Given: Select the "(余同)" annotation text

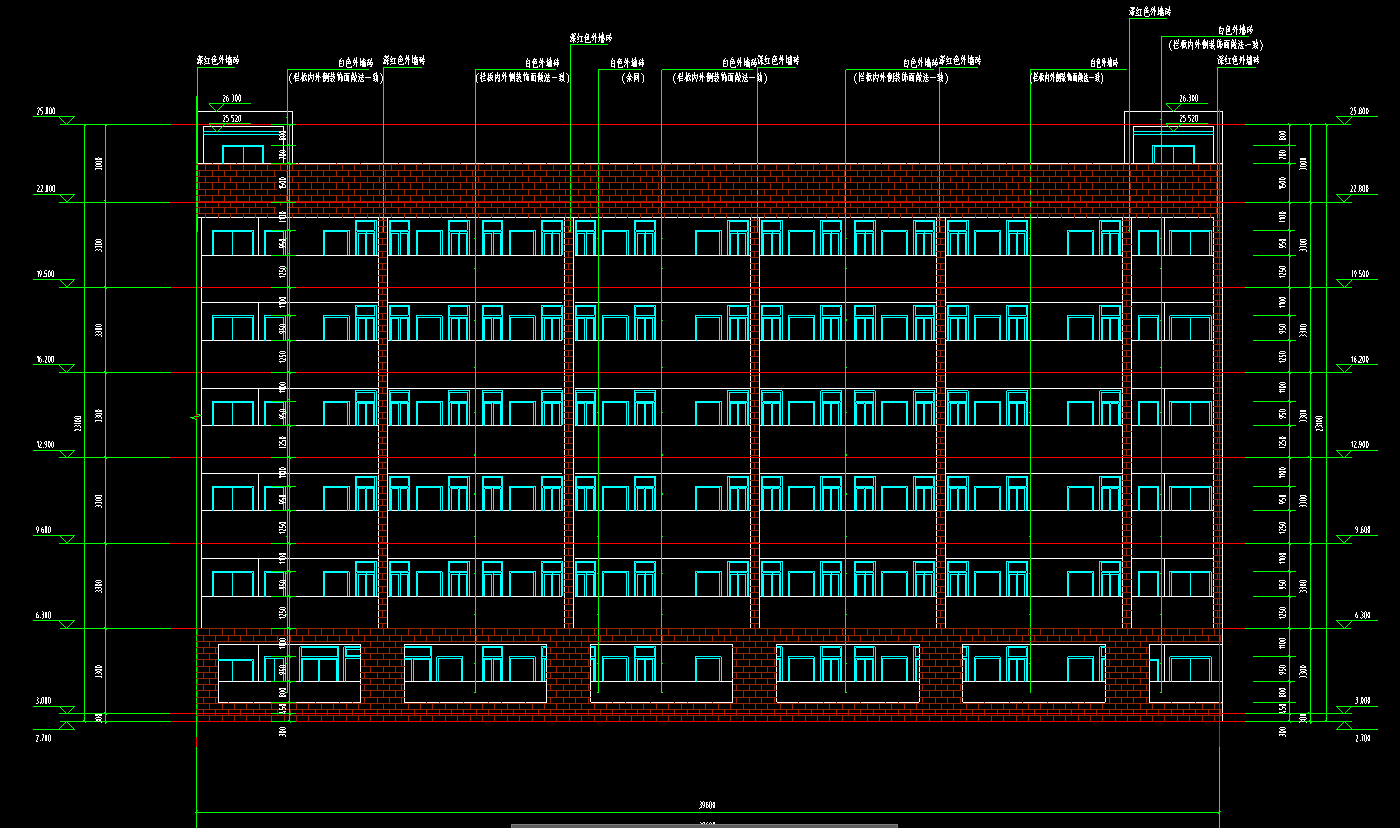Looking at the screenshot, I should (632, 77).
